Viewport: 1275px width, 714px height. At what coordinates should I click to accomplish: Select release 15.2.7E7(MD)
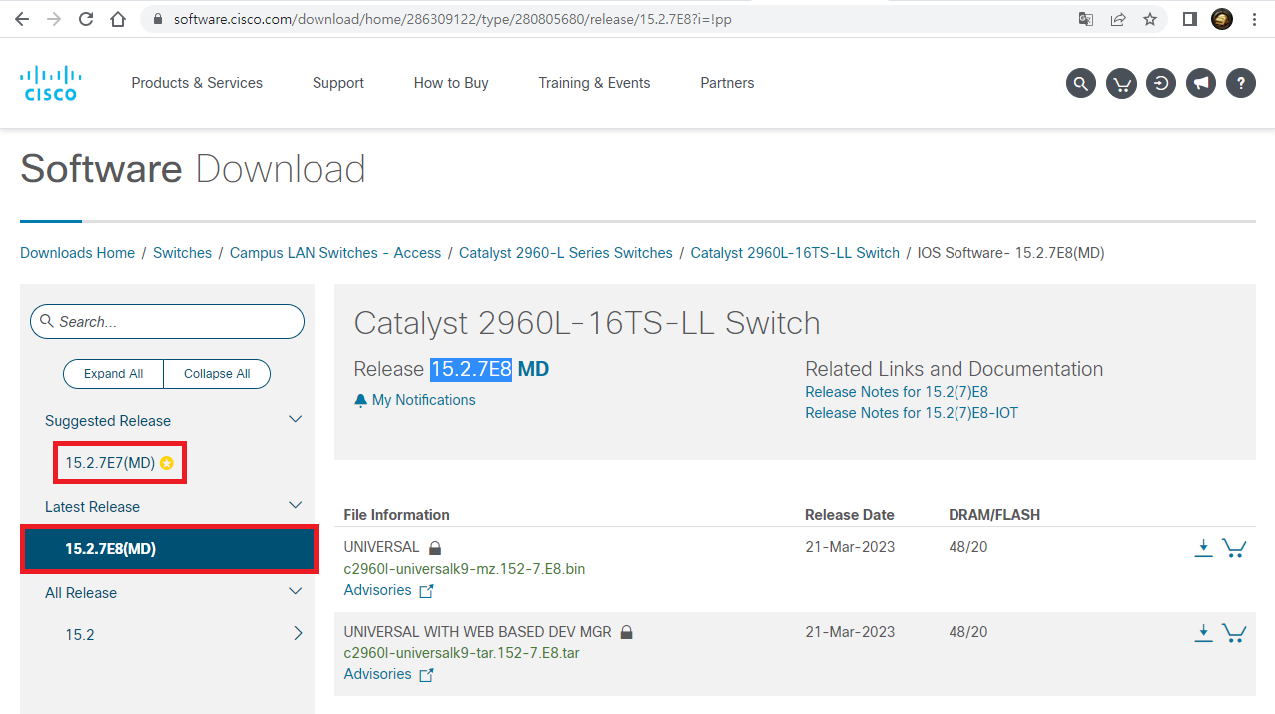coord(110,463)
